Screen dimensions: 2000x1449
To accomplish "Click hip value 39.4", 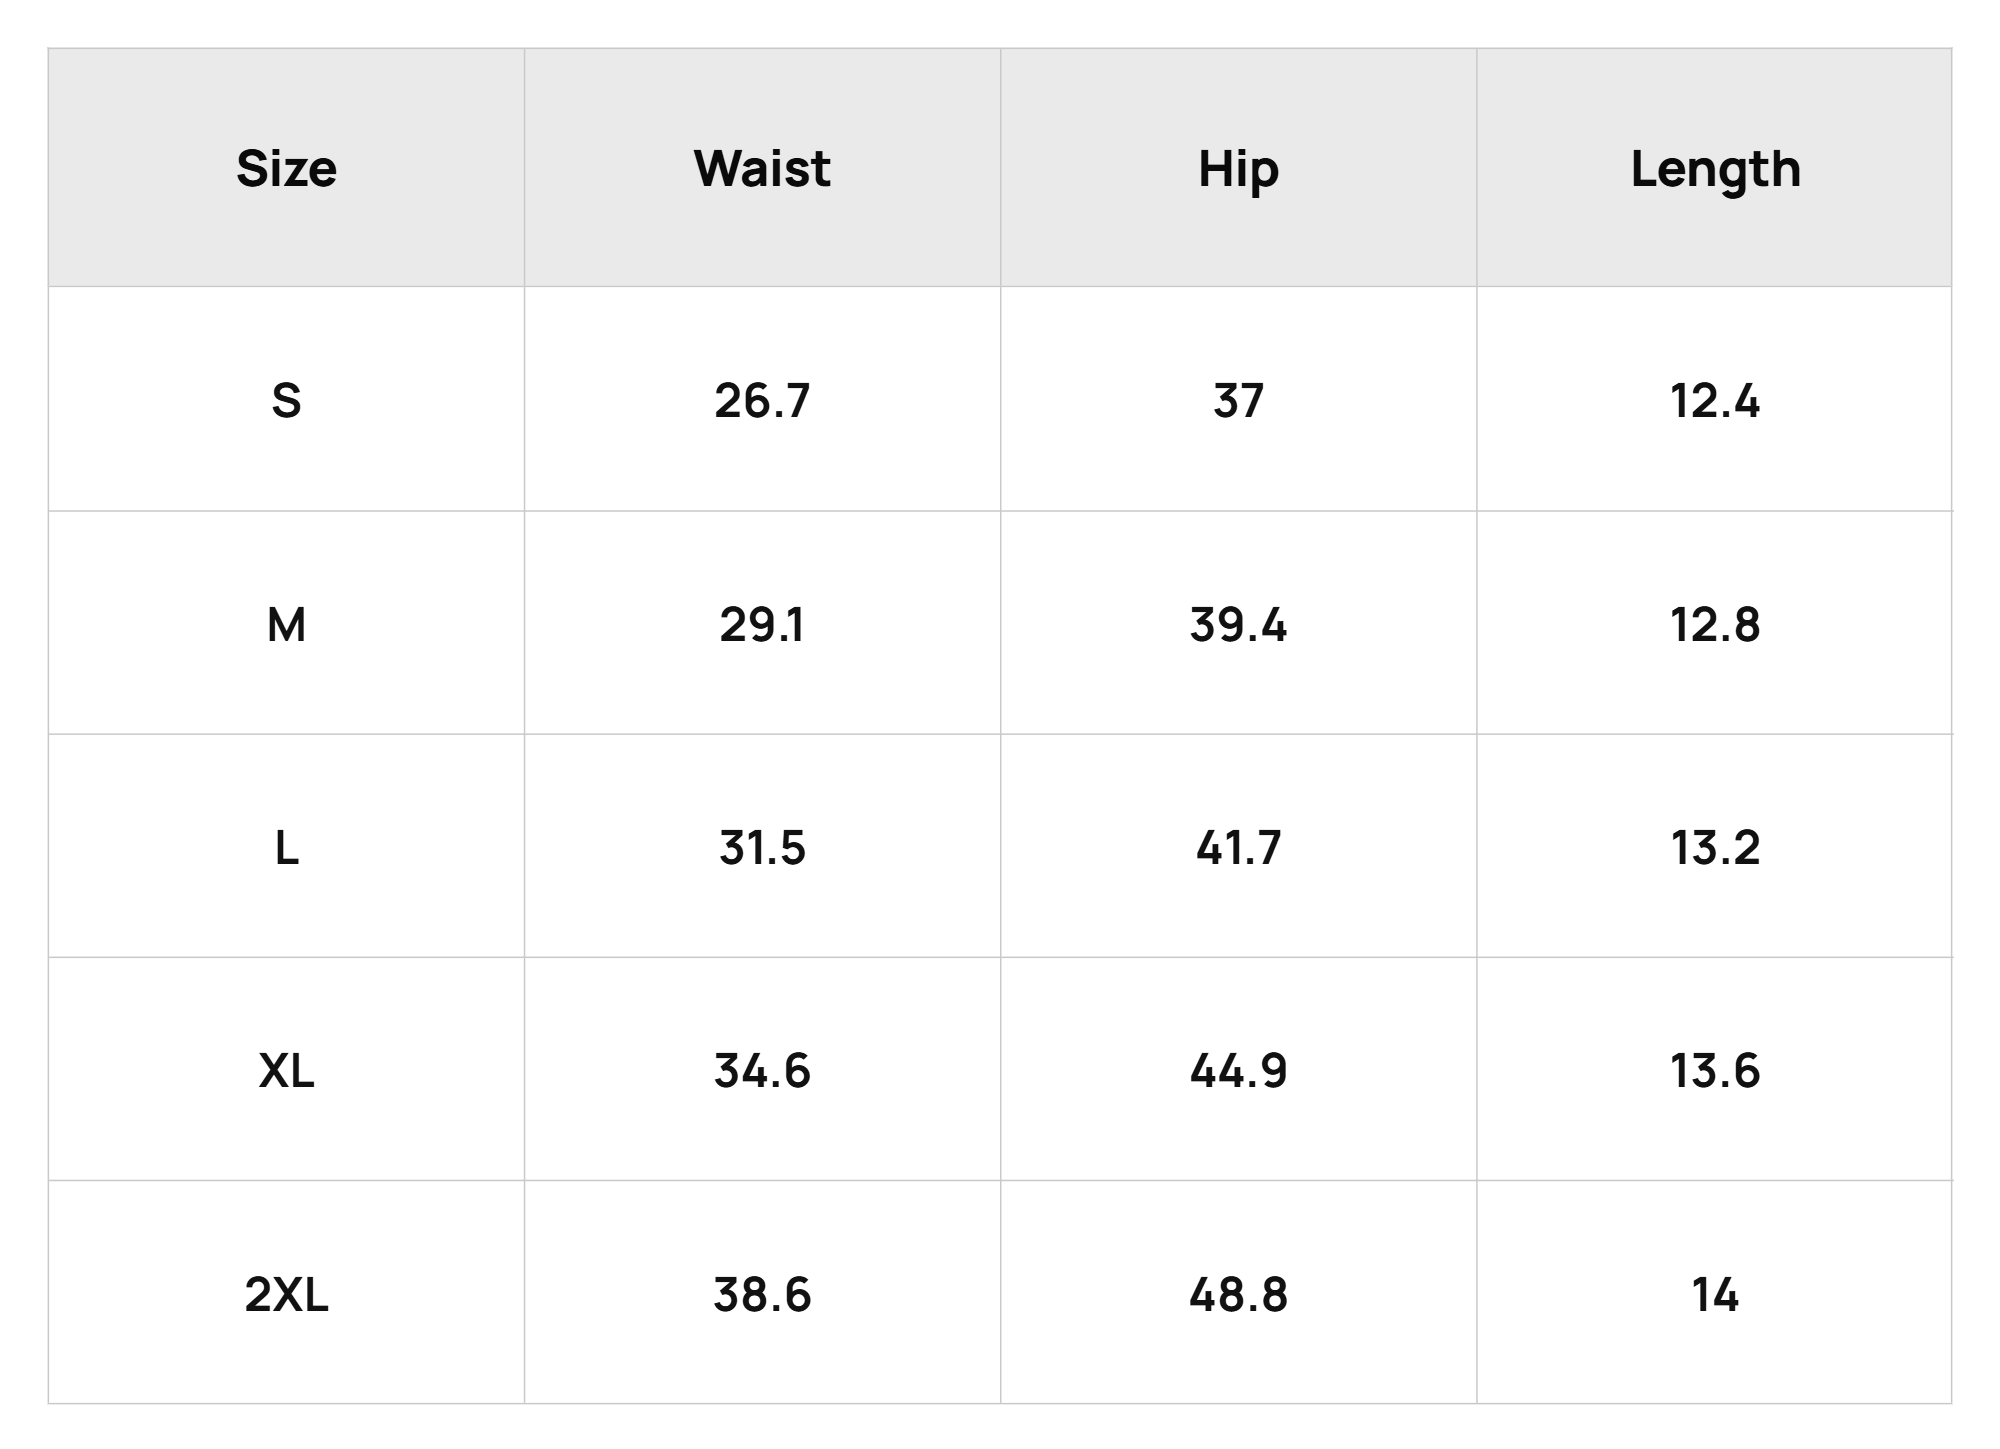I will (x=1238, y=624).
